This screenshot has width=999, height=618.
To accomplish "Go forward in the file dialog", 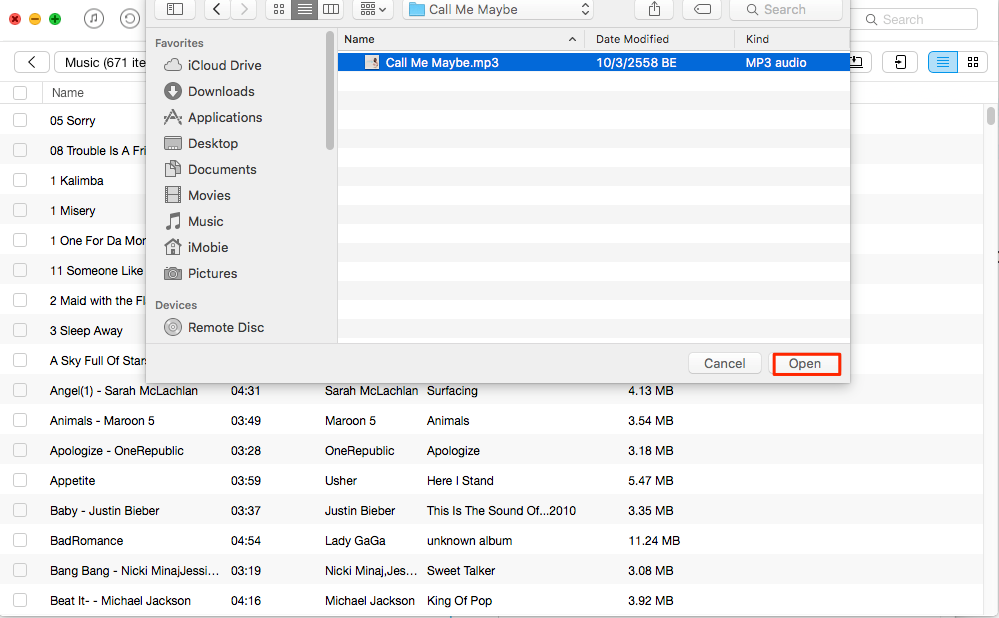I will tap(243, 10).
